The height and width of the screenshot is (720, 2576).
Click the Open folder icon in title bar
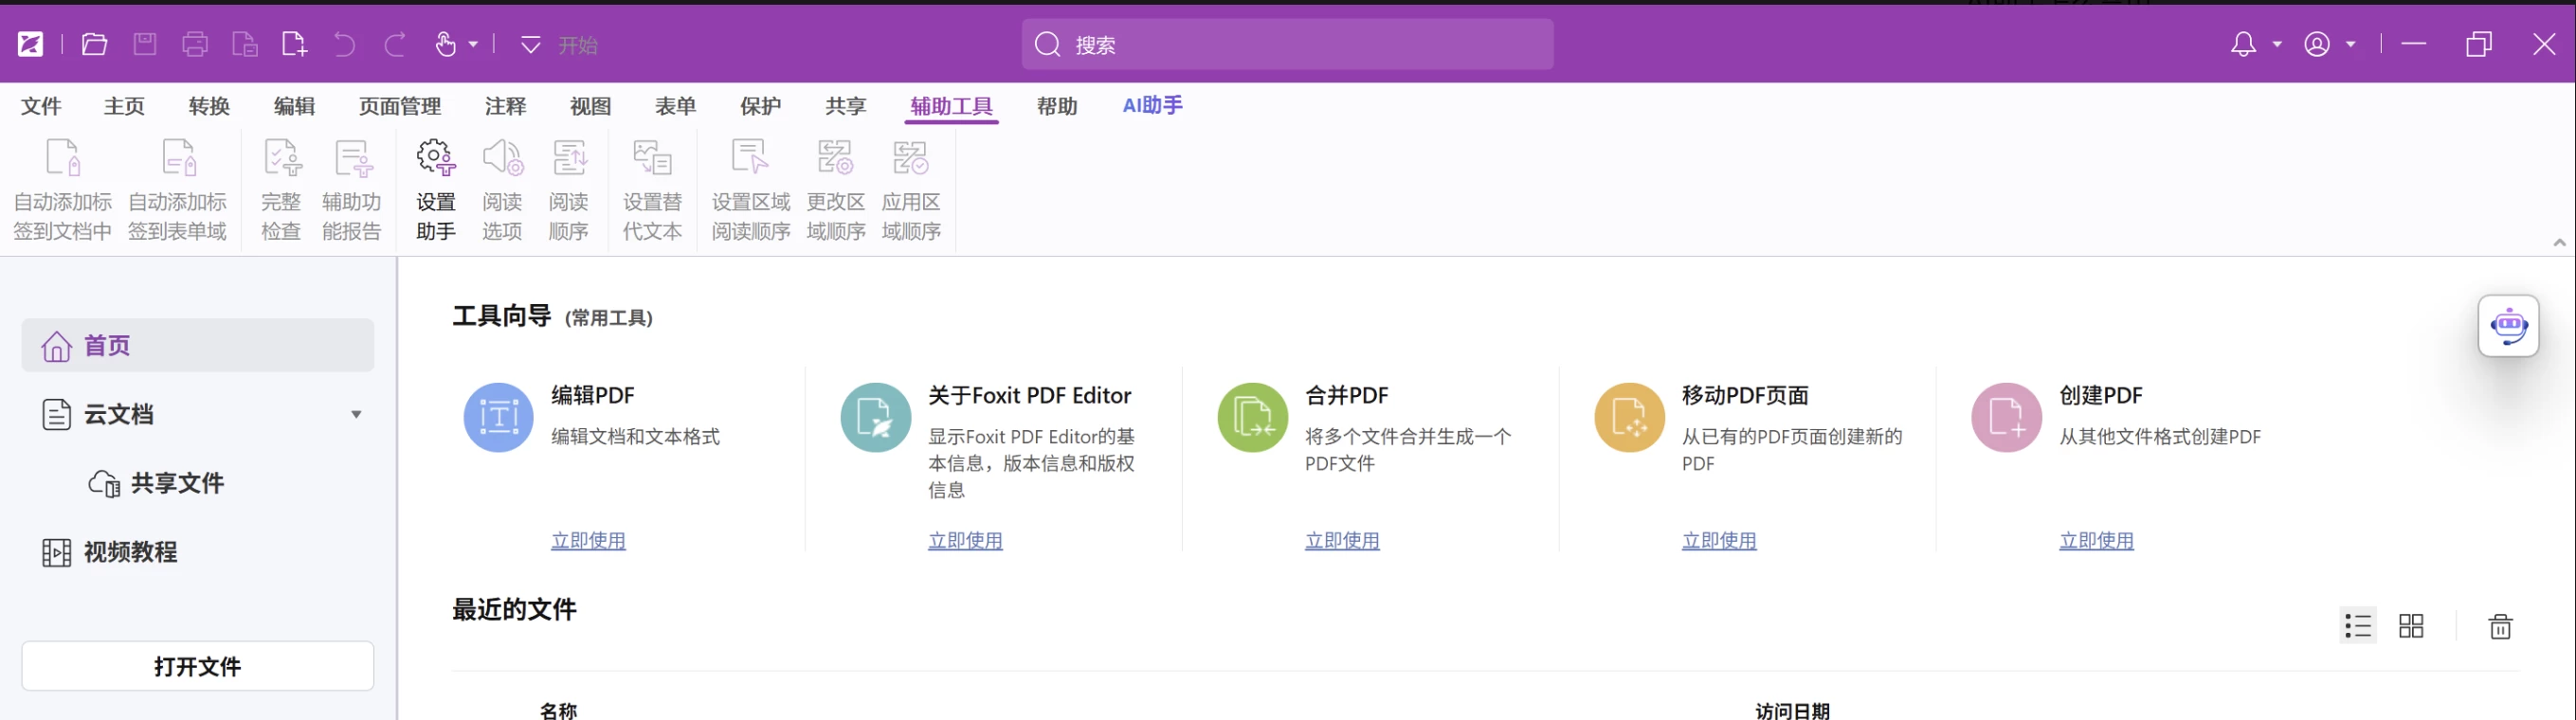pos(94,44)
